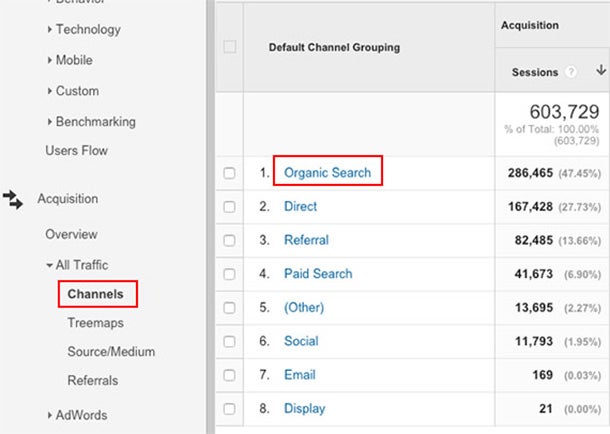Collapse the All Traffic section arrow
This screenshot has width=610, height=434.
click(49, 265)
